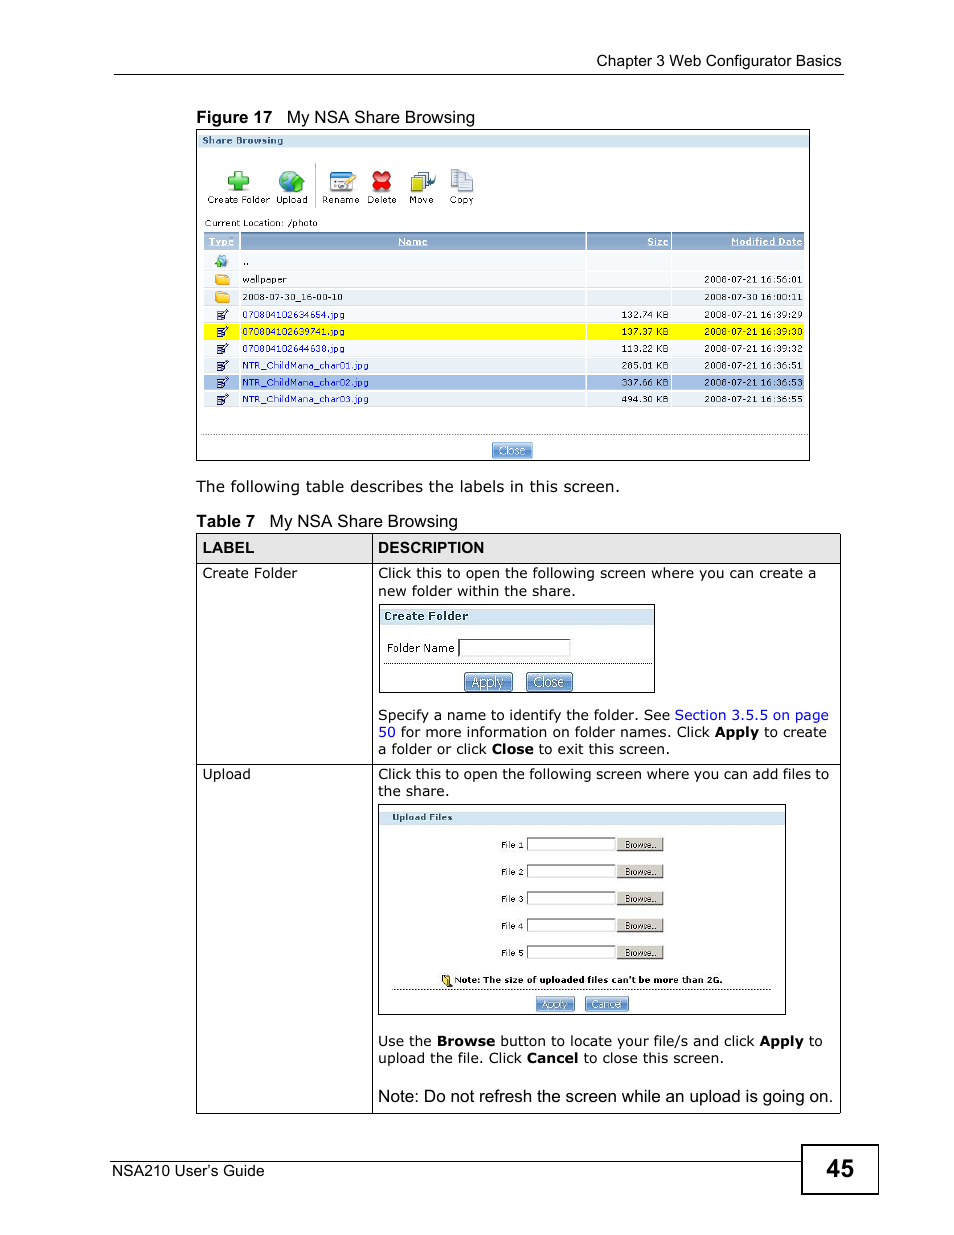Viewport: 954px width, 1235px height.
Task: Open file 070804102644638.jpg
Action: tap(293, 349)
